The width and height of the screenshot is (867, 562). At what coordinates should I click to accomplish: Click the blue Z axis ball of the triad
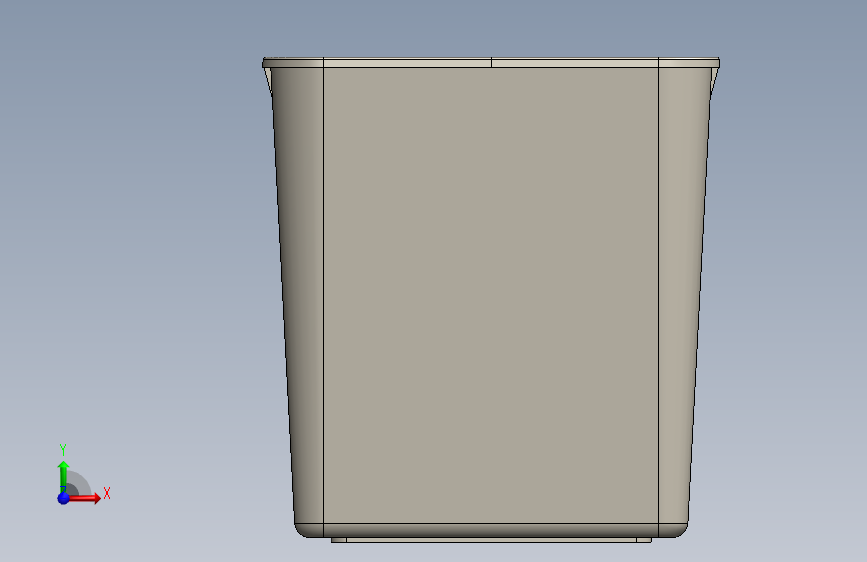pyautogui.click(x=64, y=498)
